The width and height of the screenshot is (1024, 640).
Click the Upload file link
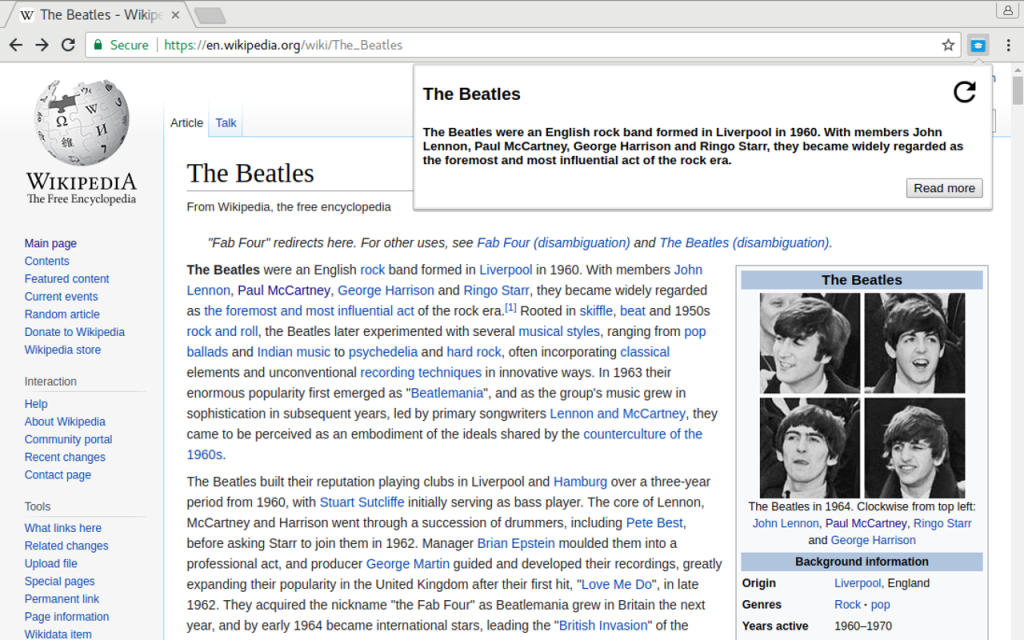(x=50, y=563)
